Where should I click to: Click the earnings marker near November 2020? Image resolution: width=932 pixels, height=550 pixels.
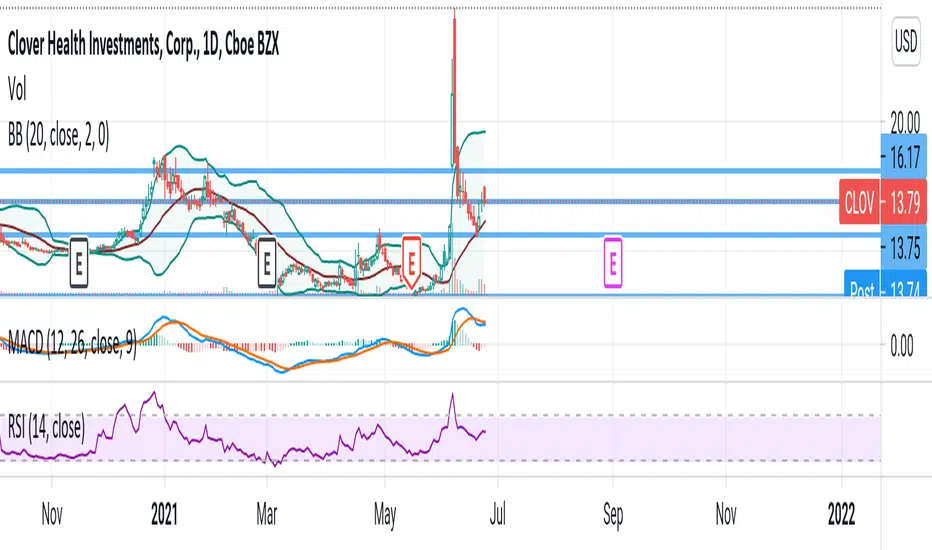coord(78,262)
